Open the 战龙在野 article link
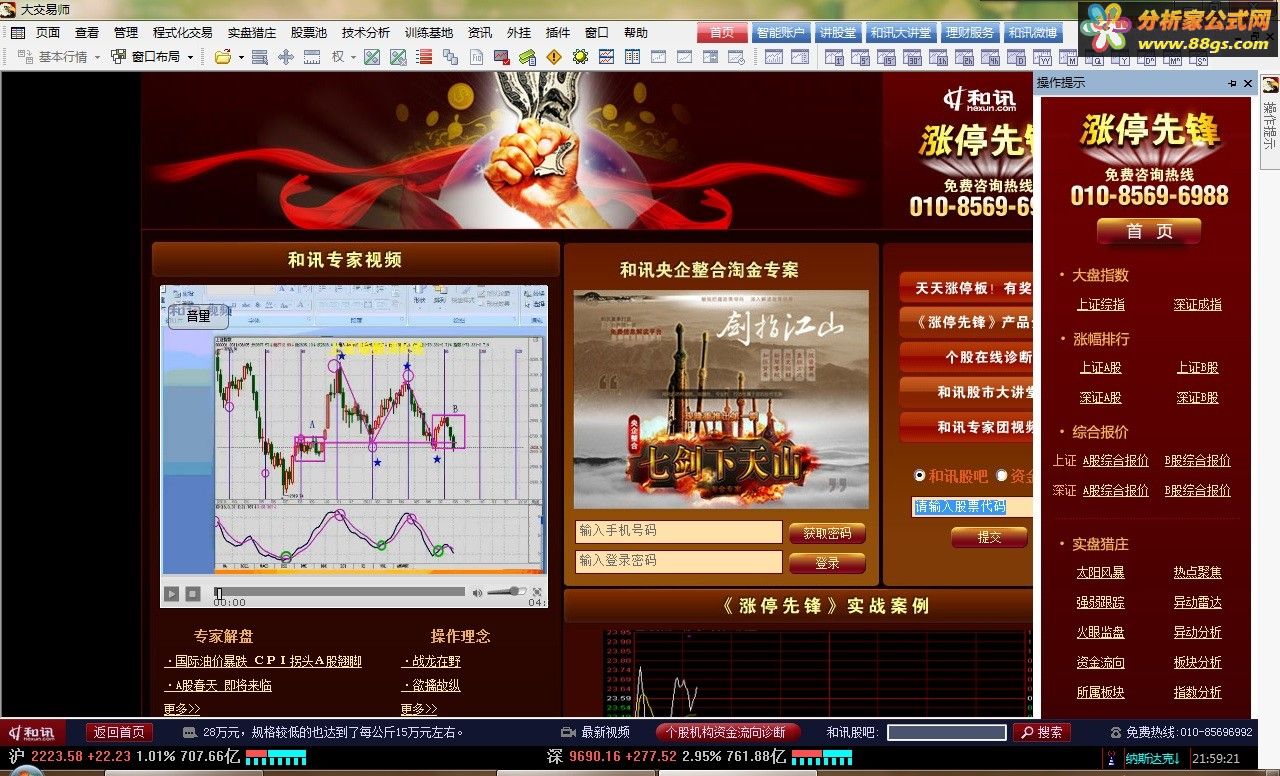 coord(431,661)
